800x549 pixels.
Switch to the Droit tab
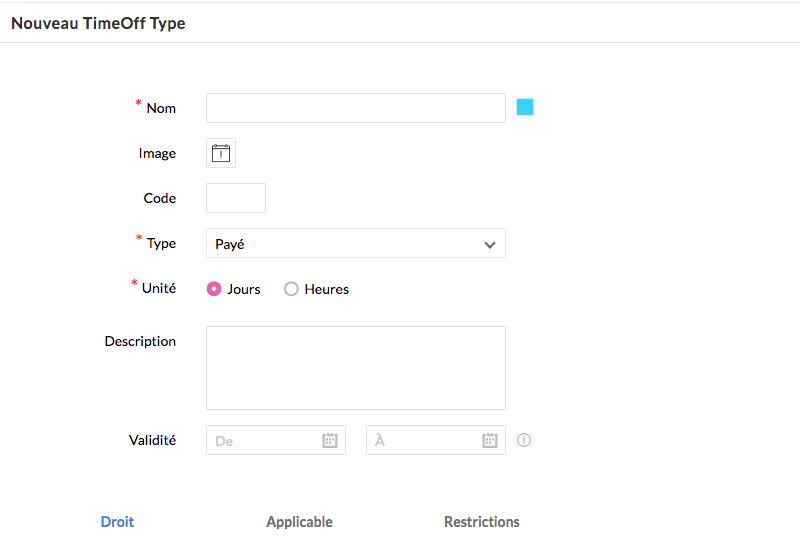(117, 522)
